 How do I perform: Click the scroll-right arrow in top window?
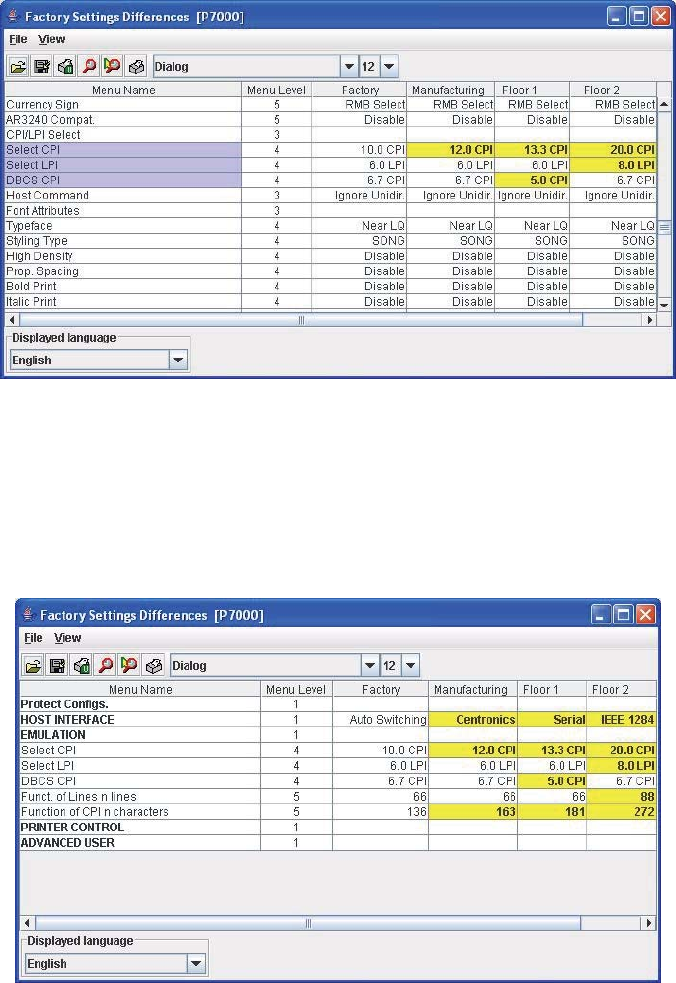650,320
